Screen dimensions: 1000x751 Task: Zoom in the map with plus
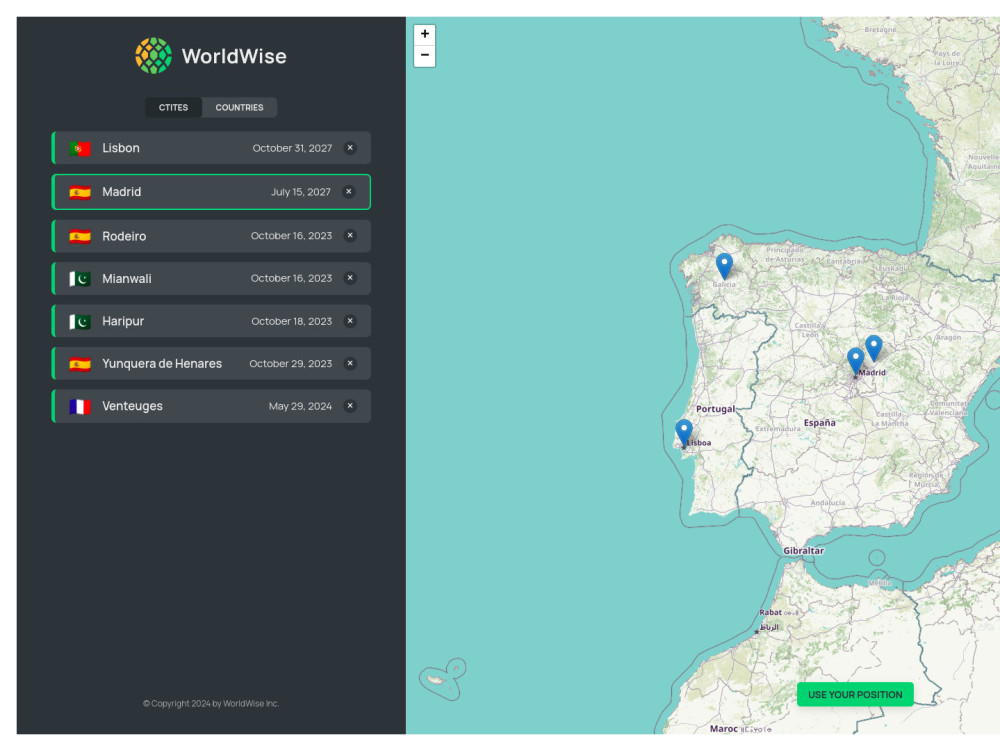[425, 34]
